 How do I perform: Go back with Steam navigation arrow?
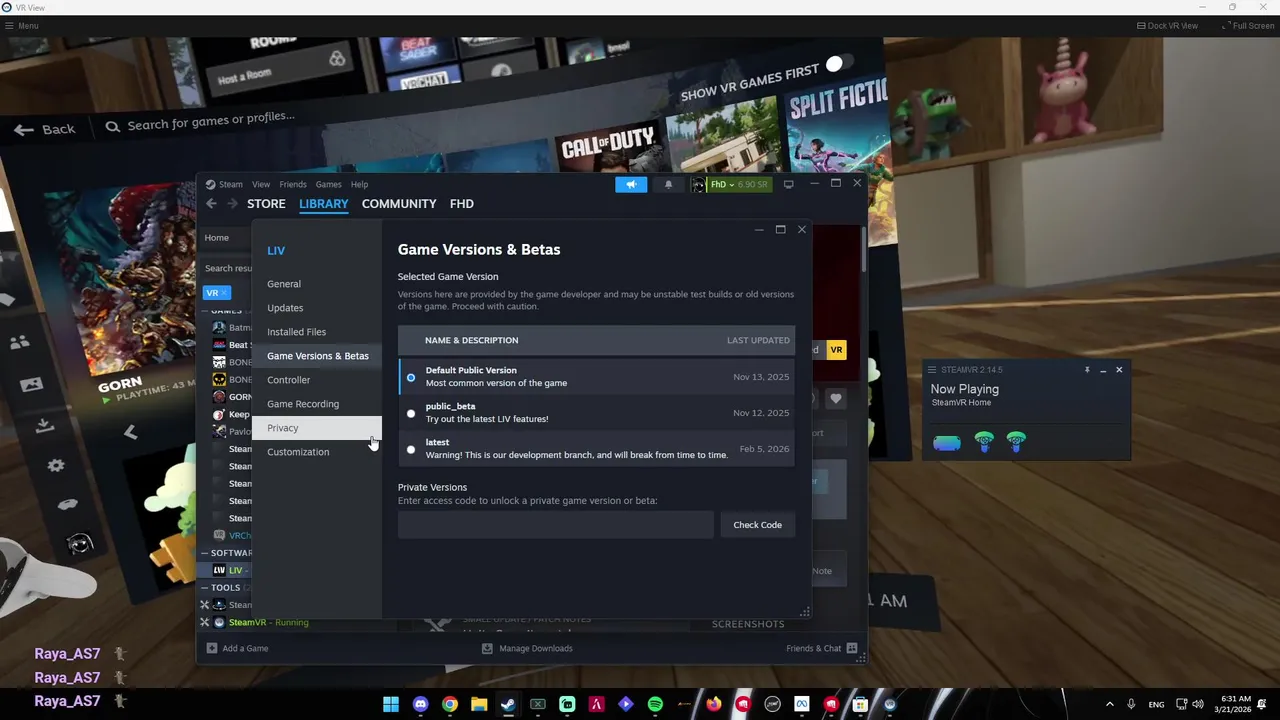211,204
